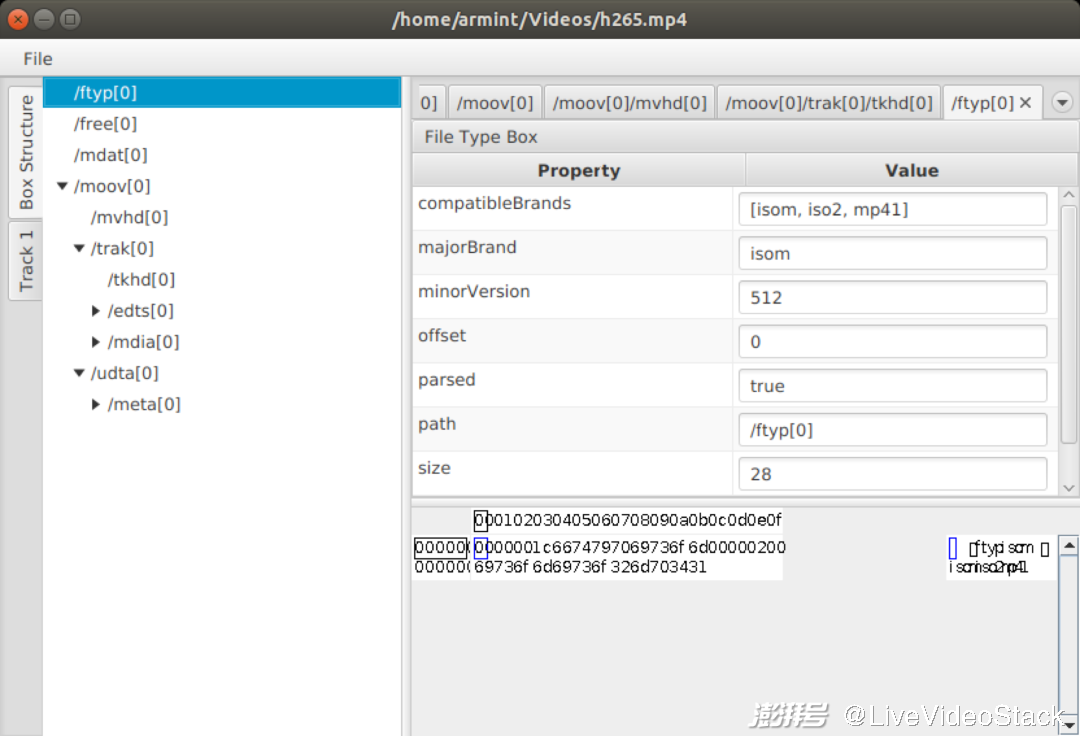Select the /edts[0] tree node label
The image size is (1080, 736).
click(x=141, y=311)
